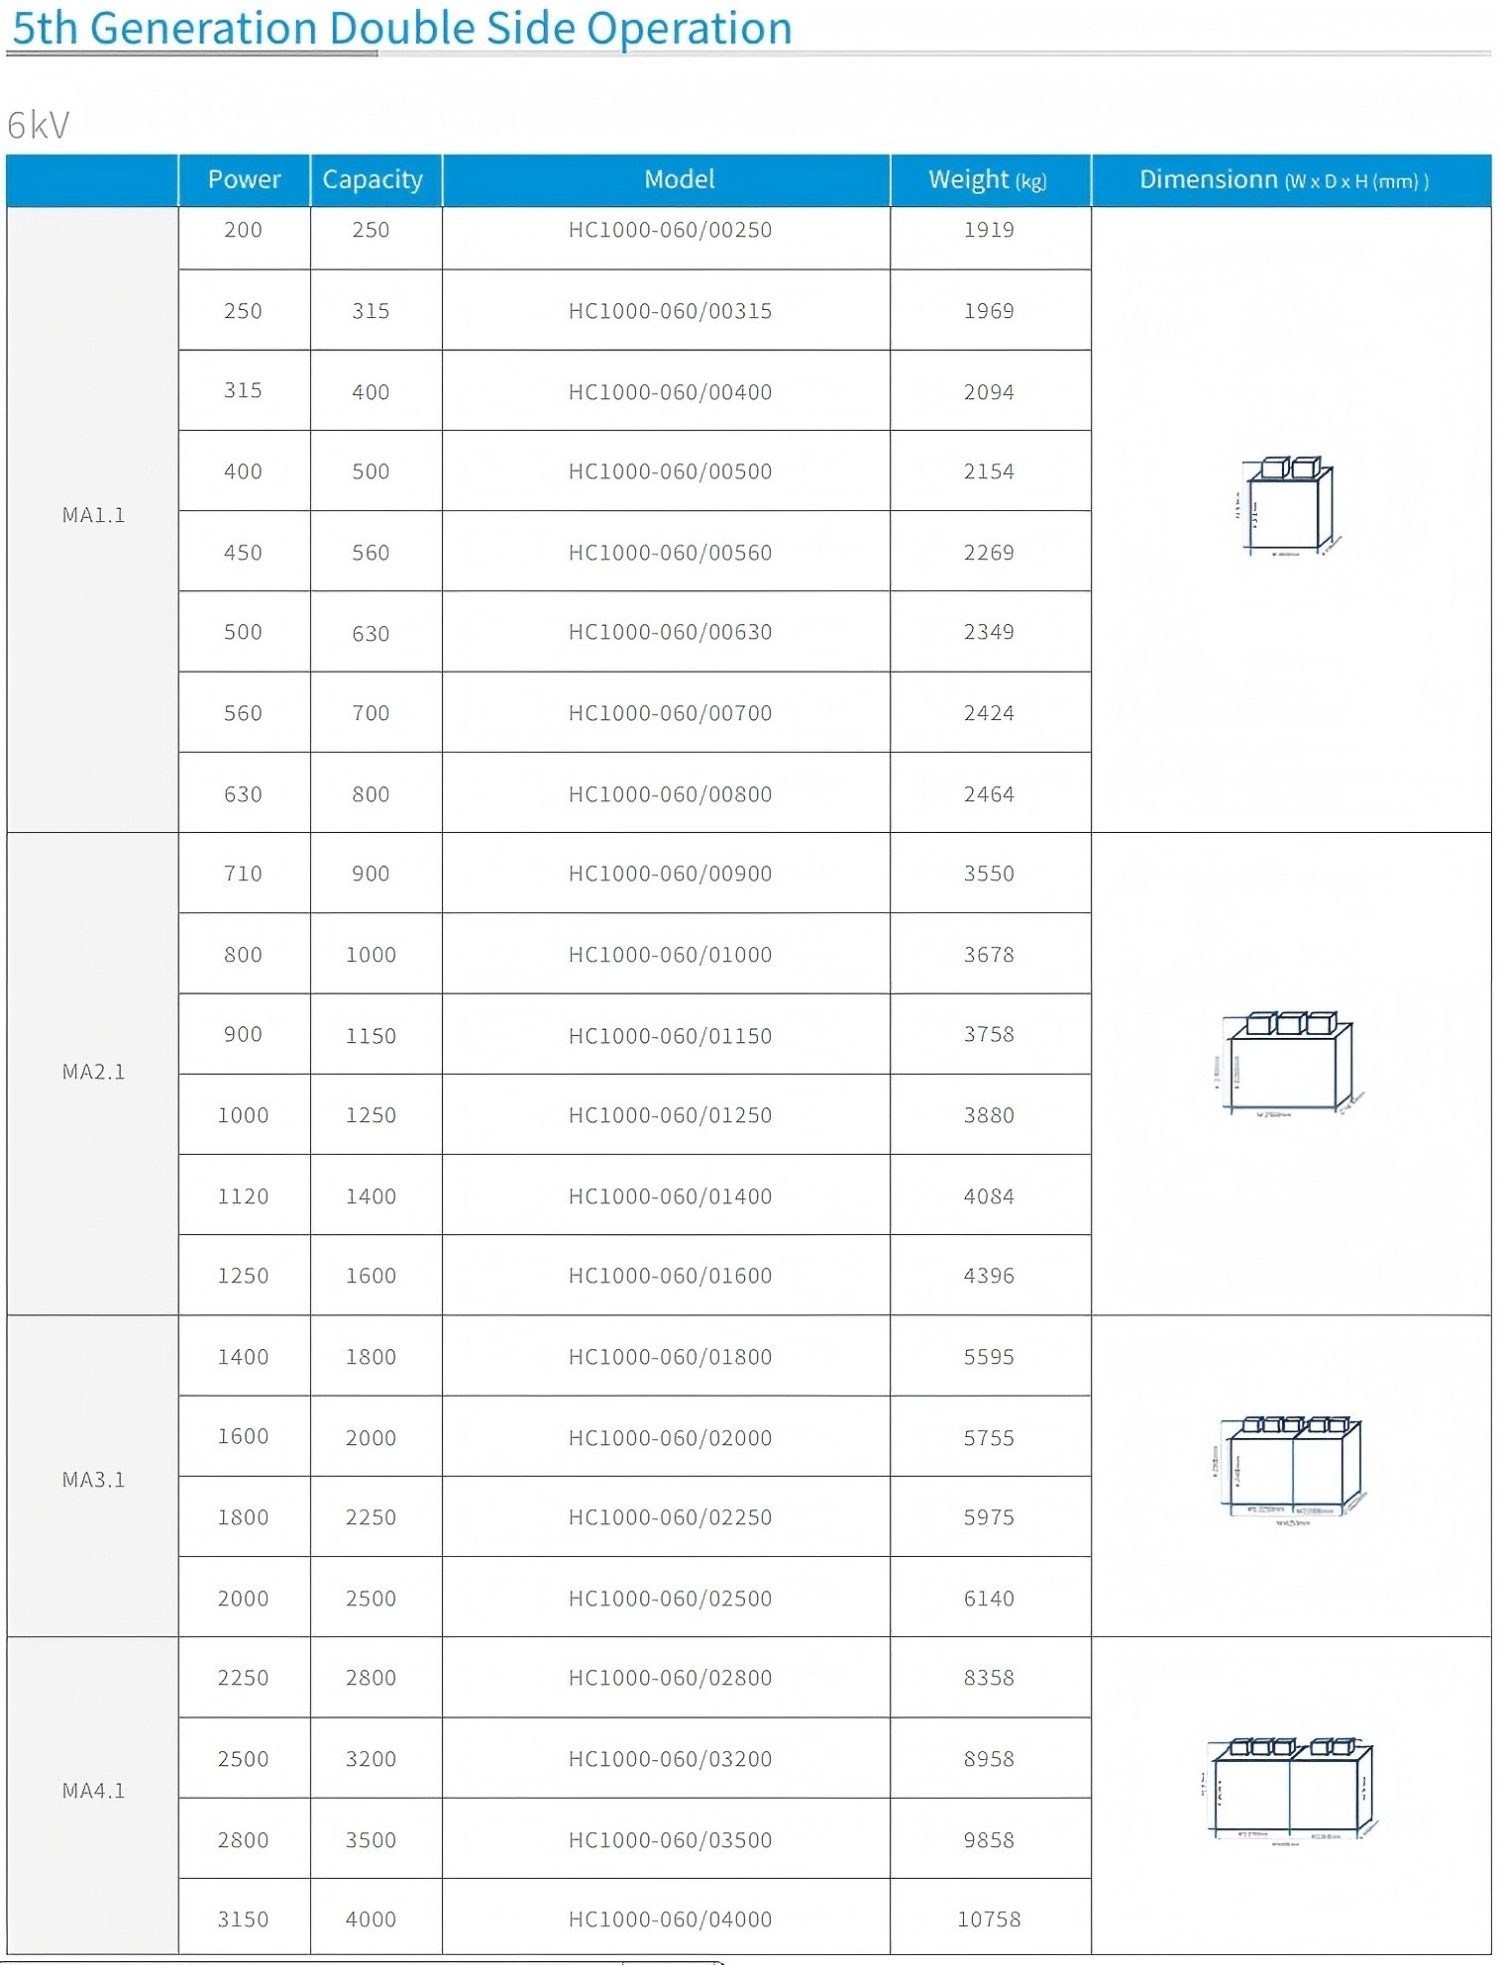Select the Capacity column header
Screen dimensions: 1500x1965
(x=372, y=180)
